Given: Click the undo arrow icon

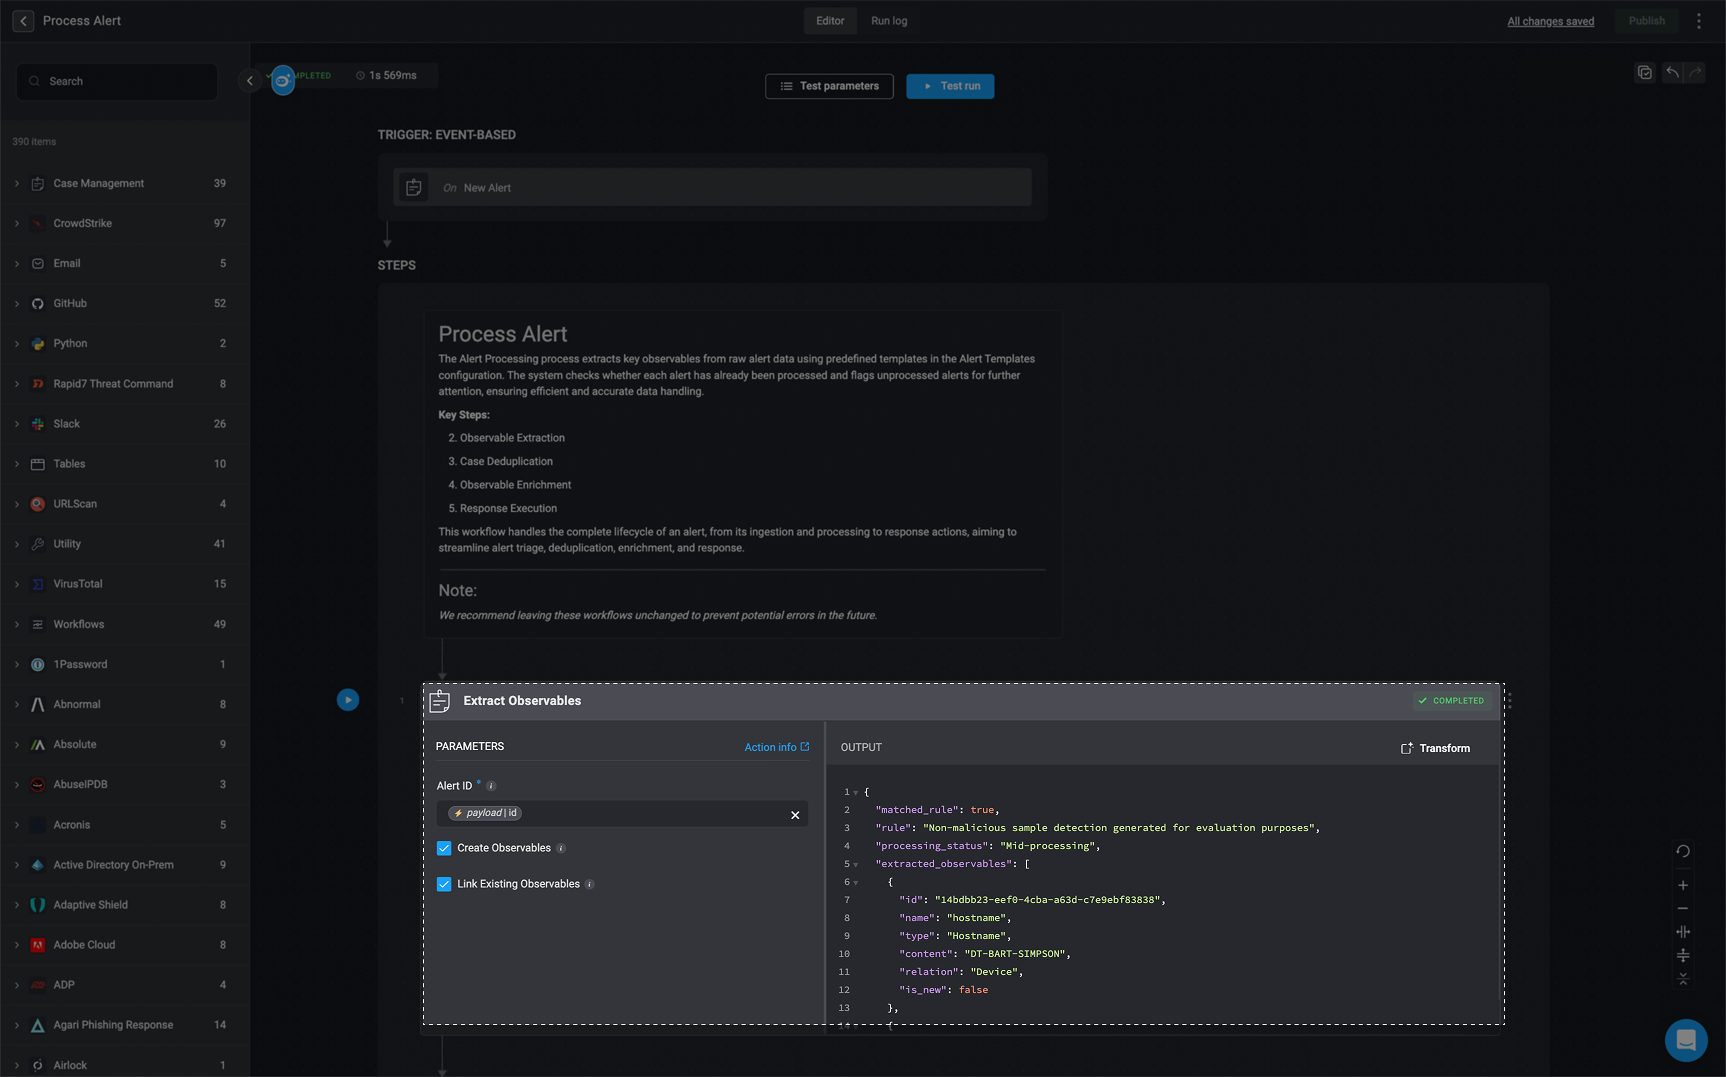Looking at the screenshot, I should (x=1672, y=72).
